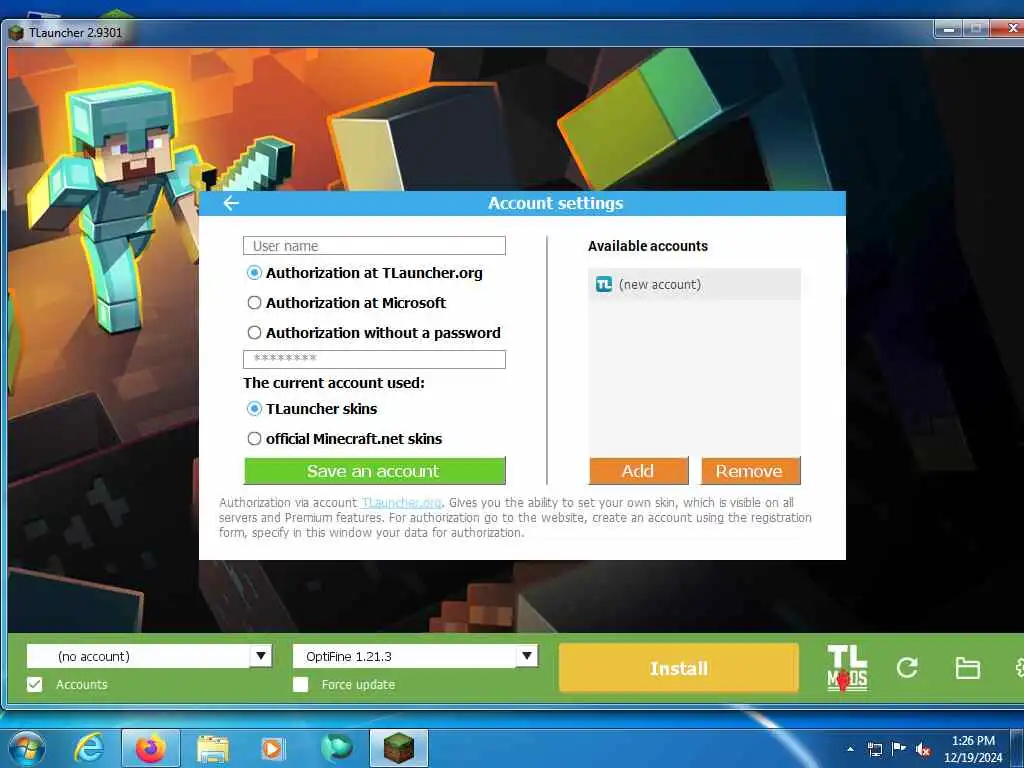This screenshot has height=768, width=1024.
Task: Open Windows Explorer from the taskbar
Action: 213,749
